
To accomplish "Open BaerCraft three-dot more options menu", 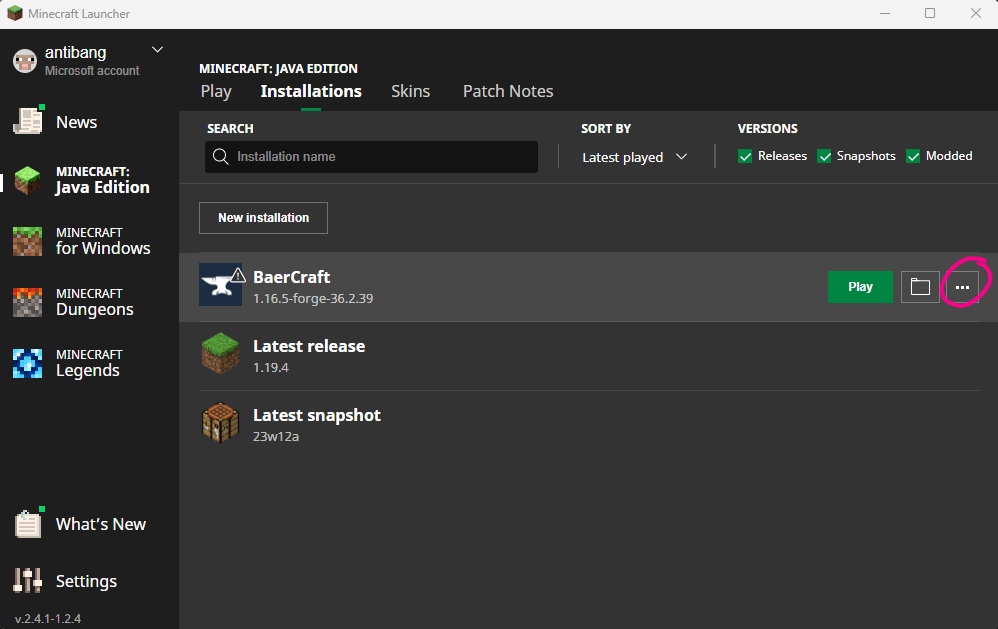I will click(962, 287).
